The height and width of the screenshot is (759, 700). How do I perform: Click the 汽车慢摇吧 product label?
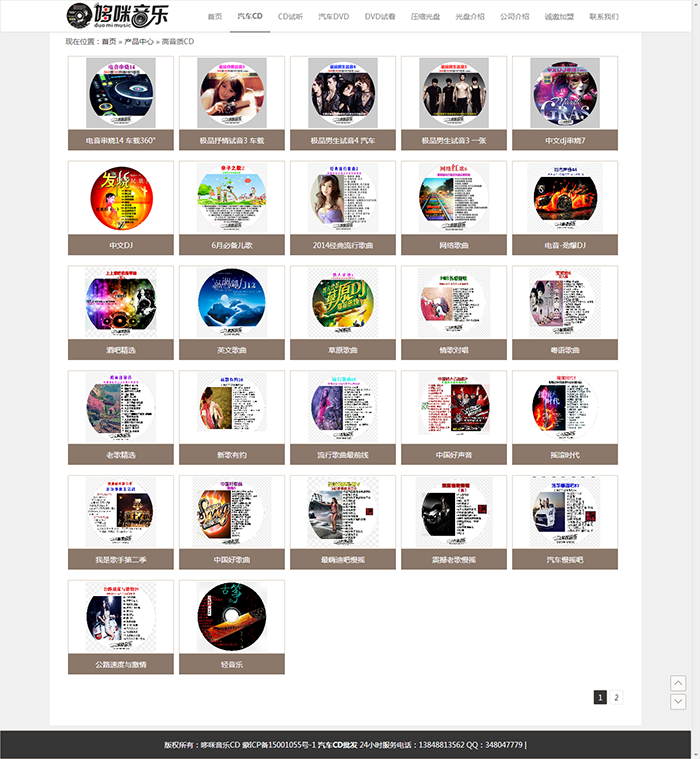tap(565, 560)
